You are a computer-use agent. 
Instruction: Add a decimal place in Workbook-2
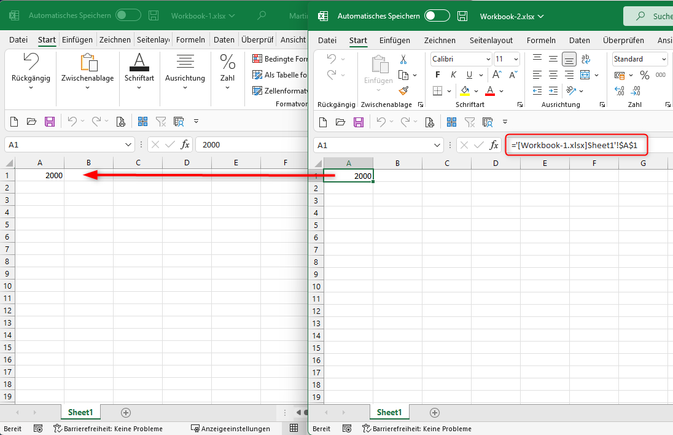(x=619, y=91)
